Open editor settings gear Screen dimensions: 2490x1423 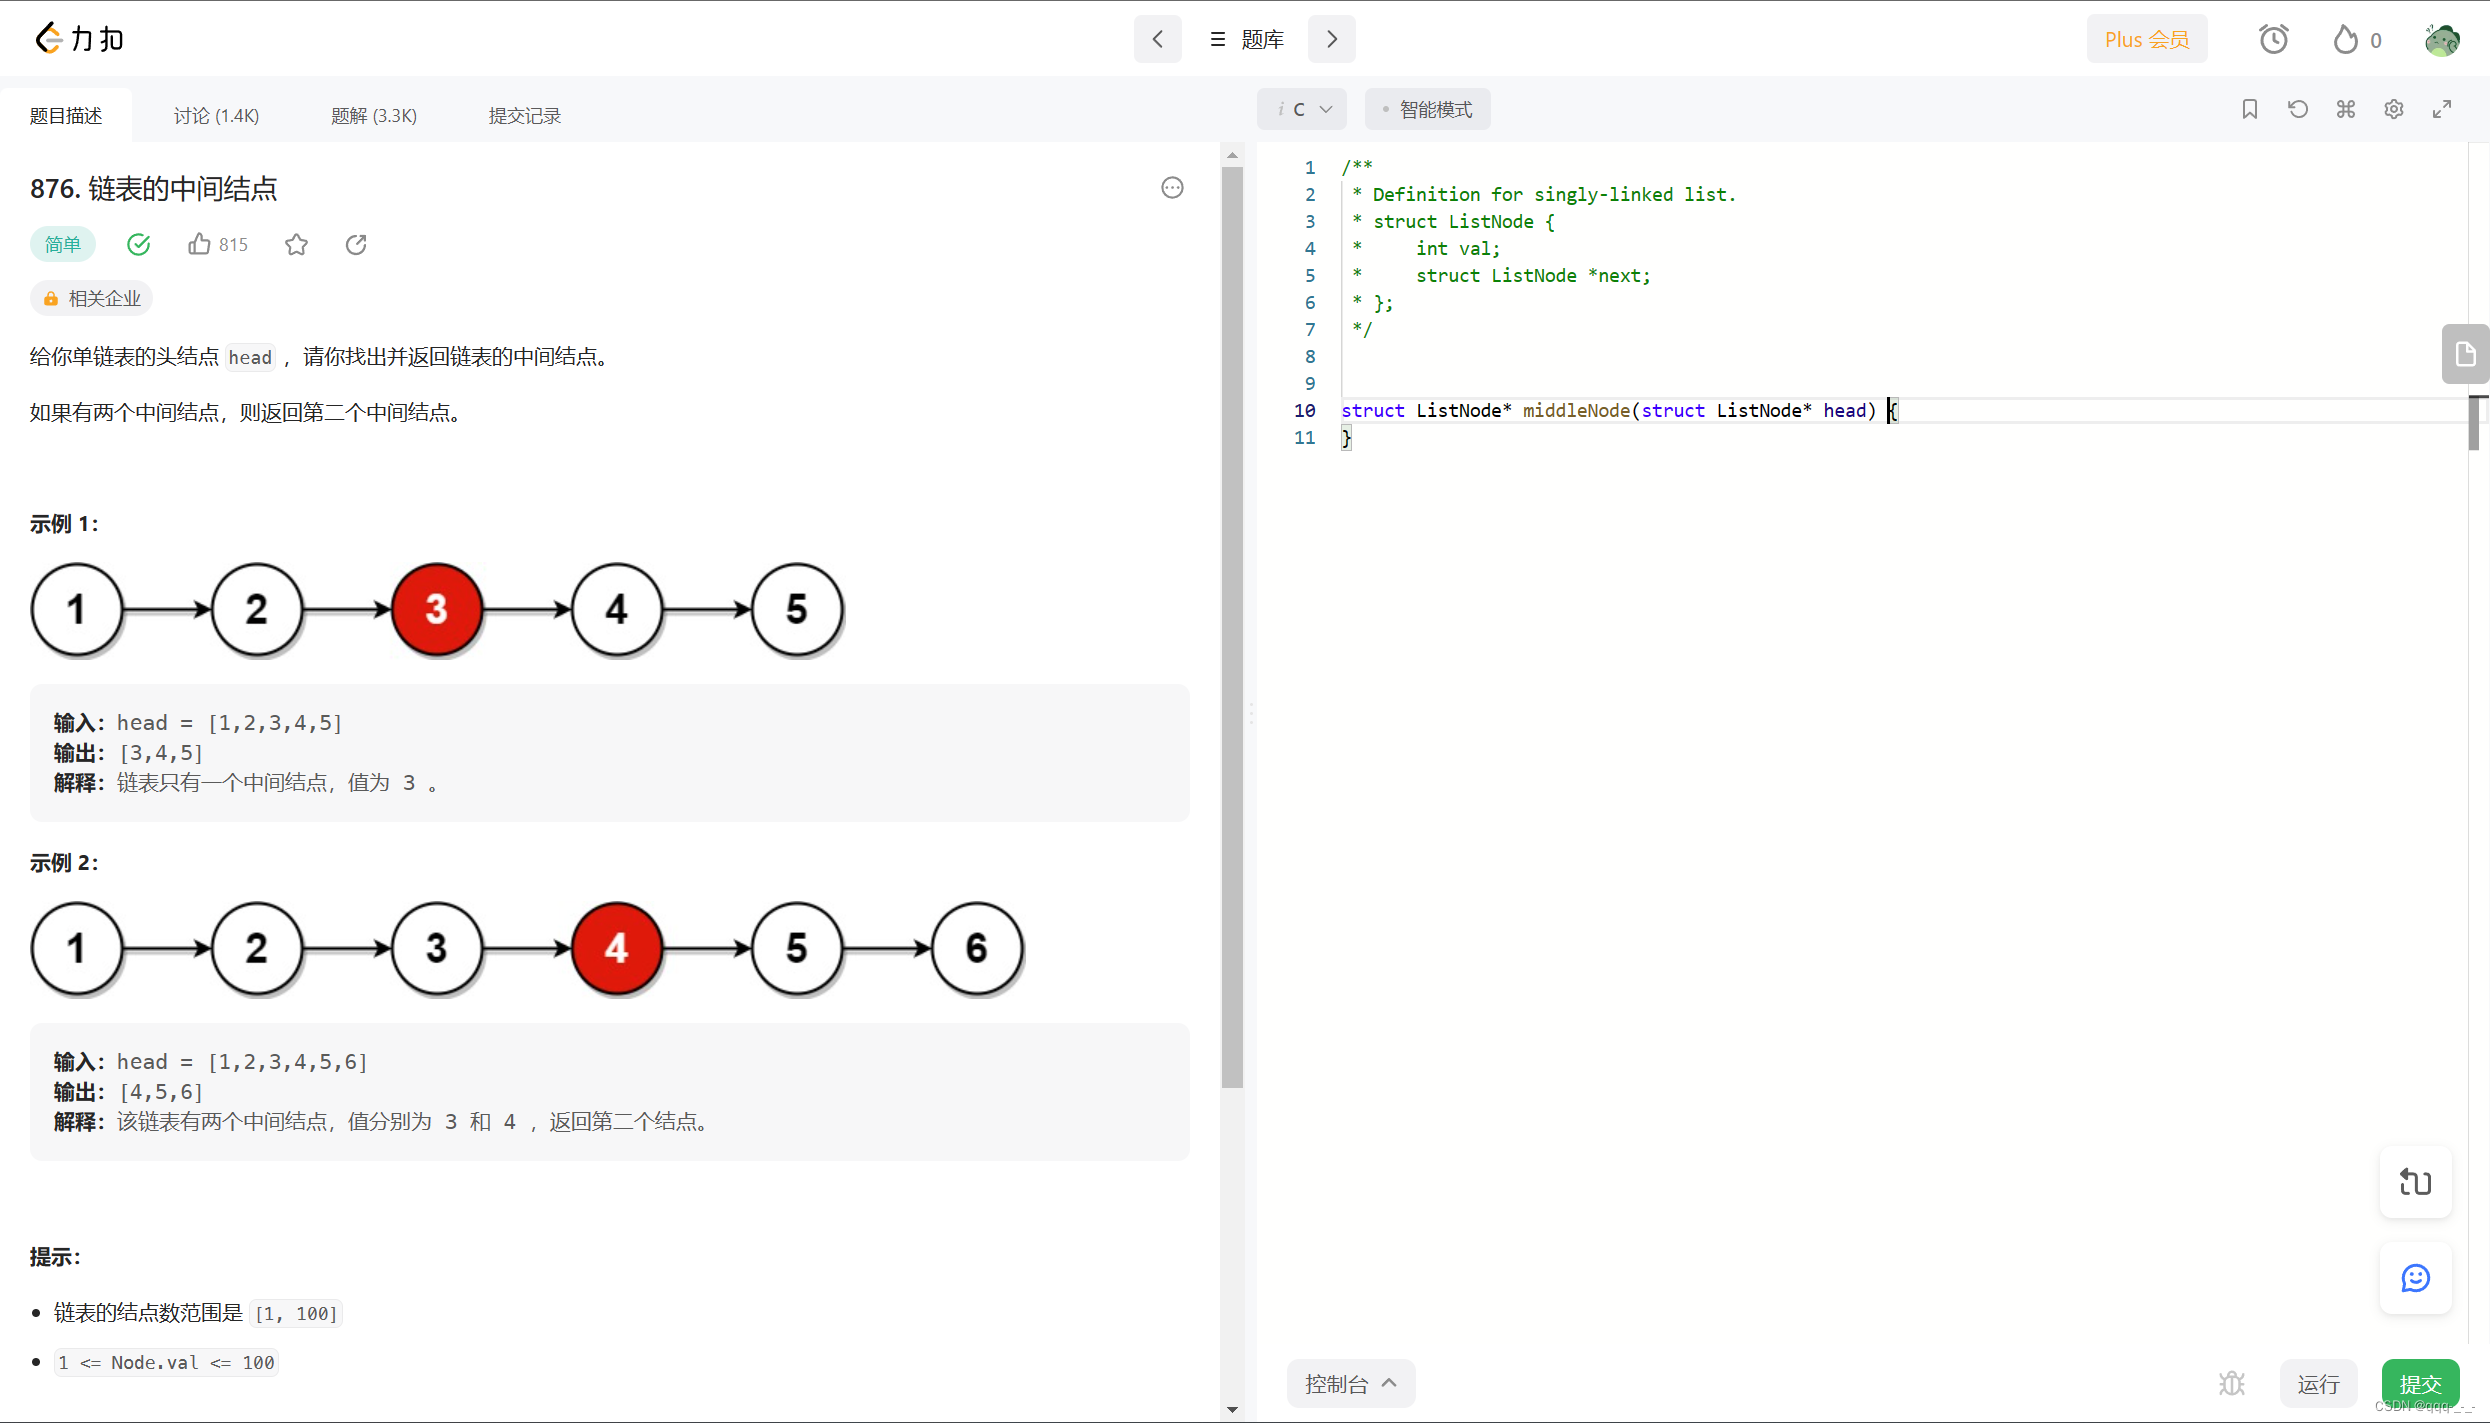[2394, 109]
